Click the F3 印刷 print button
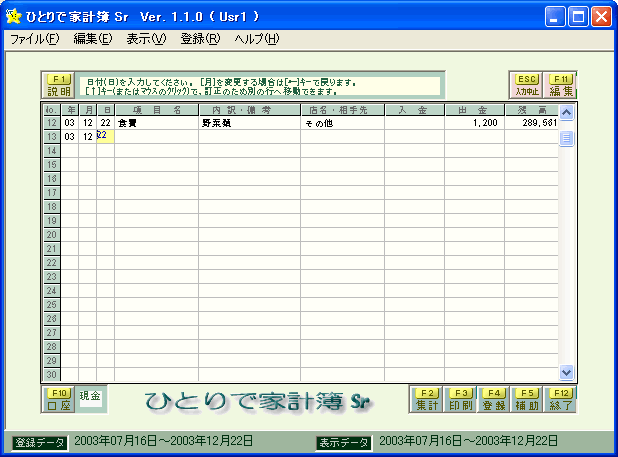This screenshot has width=618, height=457. (x=460, y=400)
